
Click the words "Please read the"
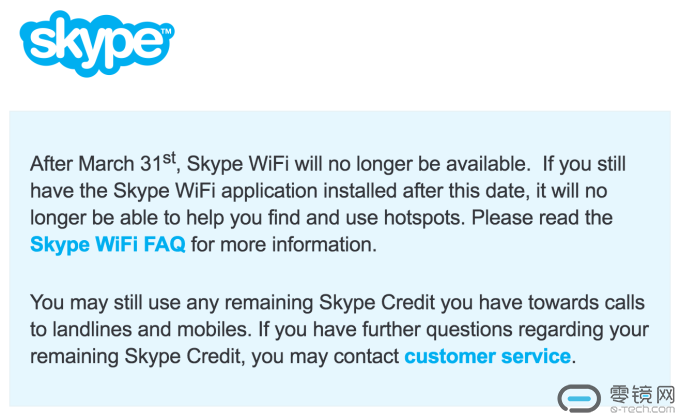pyautogui.click(x=557, y=217)
